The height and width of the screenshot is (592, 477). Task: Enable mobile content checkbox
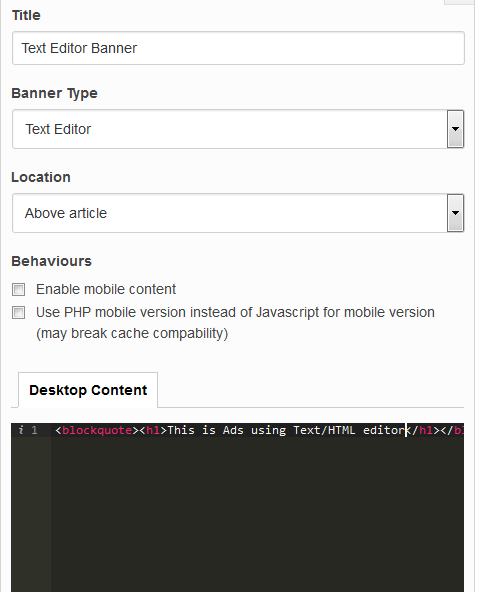click(x=19, y=290)
